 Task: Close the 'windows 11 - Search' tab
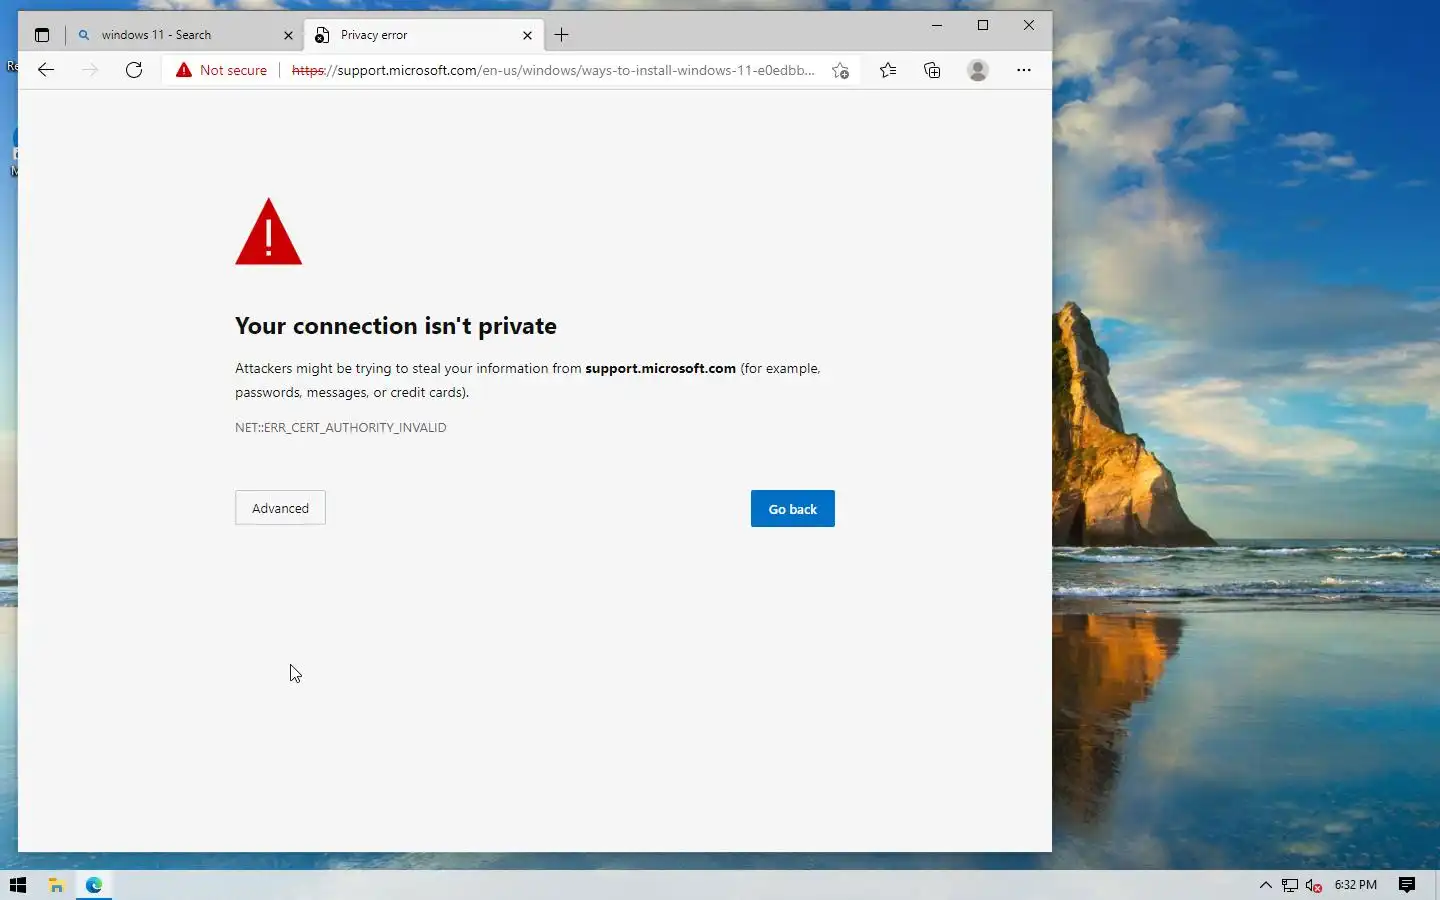click(288, 35)
